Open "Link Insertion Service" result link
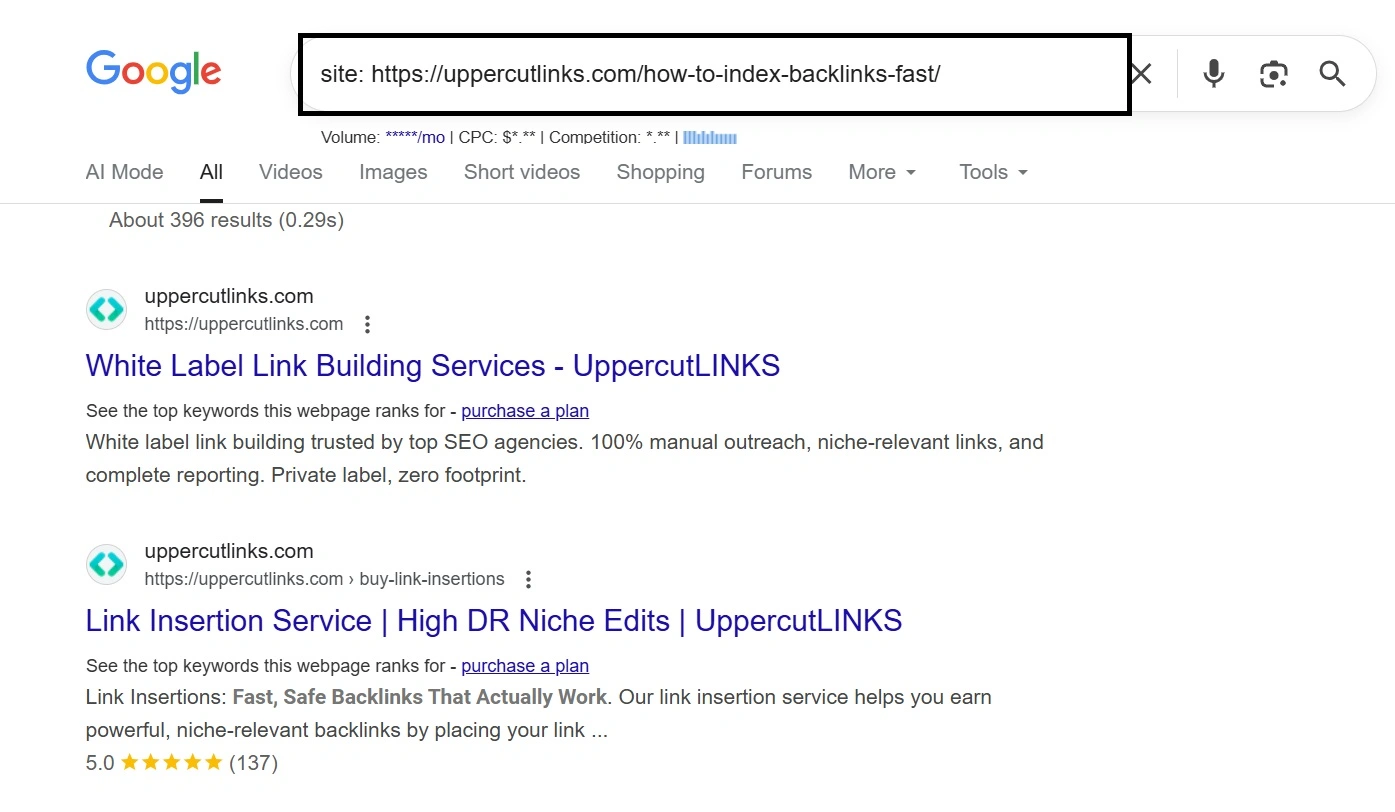 tap(494, 620)
